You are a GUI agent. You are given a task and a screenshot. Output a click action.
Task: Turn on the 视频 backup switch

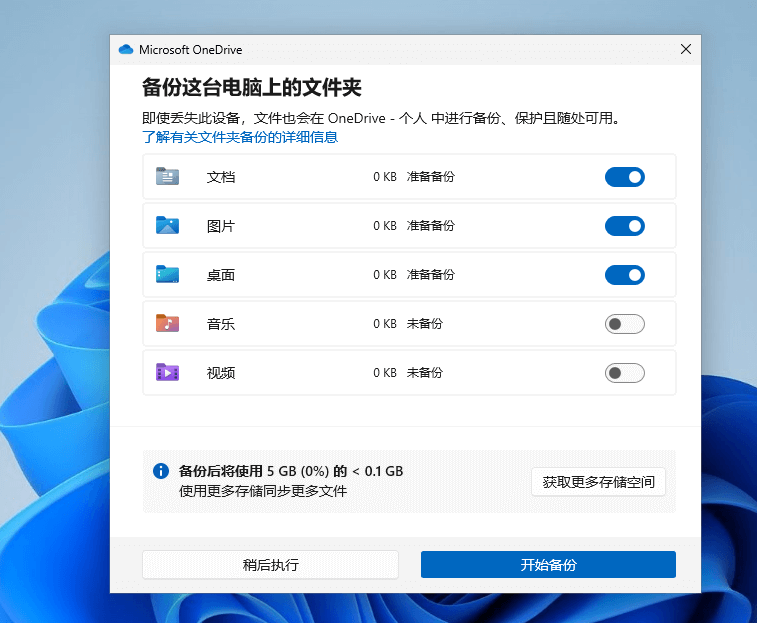tap(624, 373)
